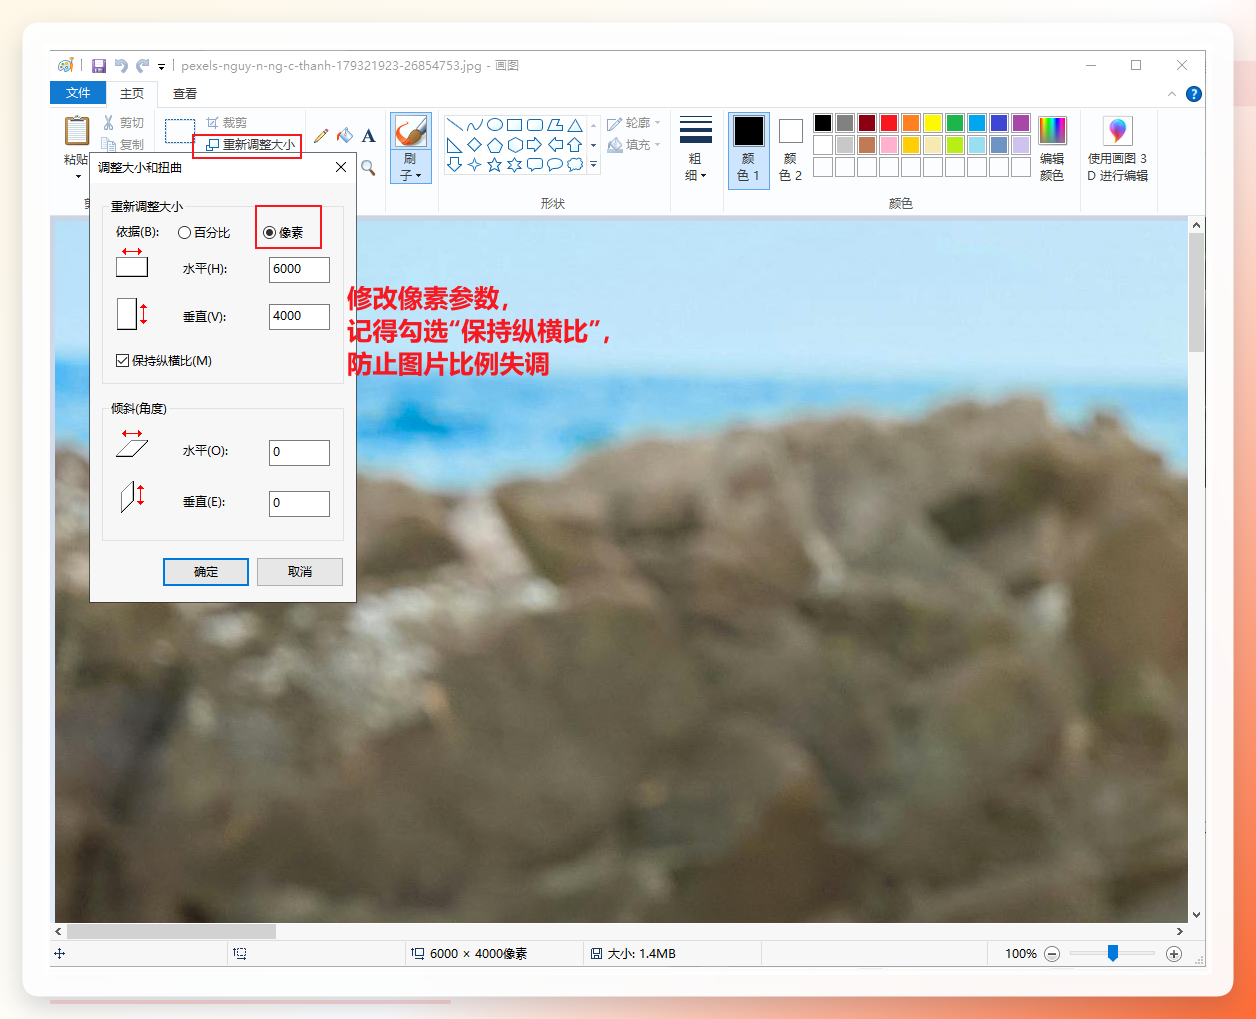Viewport: 1256px width, 1019px height.
Task: Choose the five-point star shape
Action: (494, 164)
